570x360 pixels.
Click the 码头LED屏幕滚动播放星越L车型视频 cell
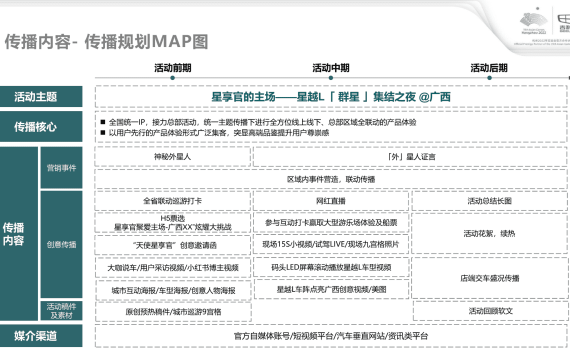331,267
